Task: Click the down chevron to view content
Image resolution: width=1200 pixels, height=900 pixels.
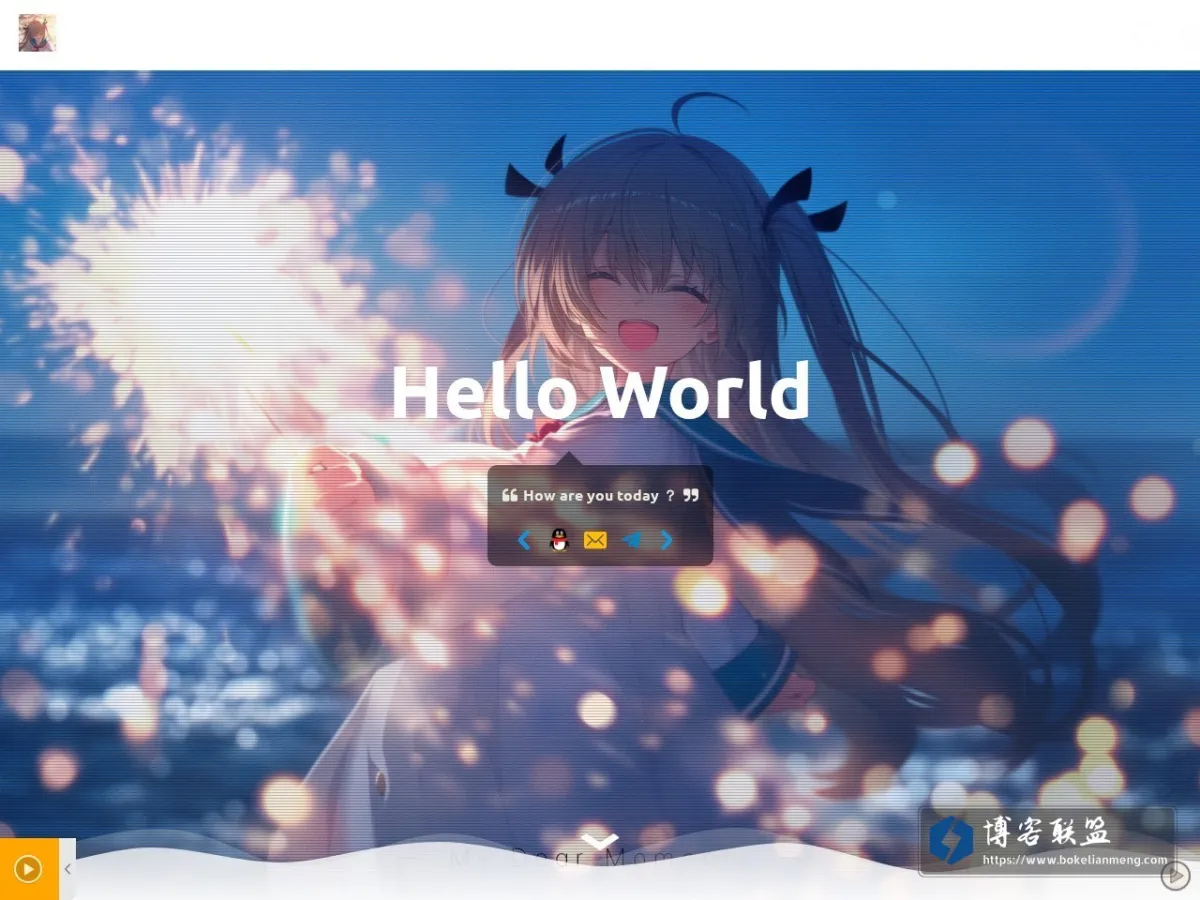Action: coord(600,841)
